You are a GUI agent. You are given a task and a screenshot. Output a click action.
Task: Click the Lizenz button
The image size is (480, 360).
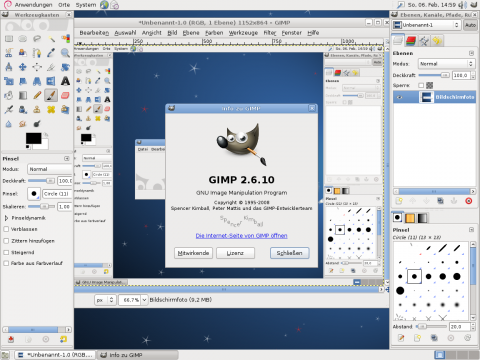coord(235,253)
